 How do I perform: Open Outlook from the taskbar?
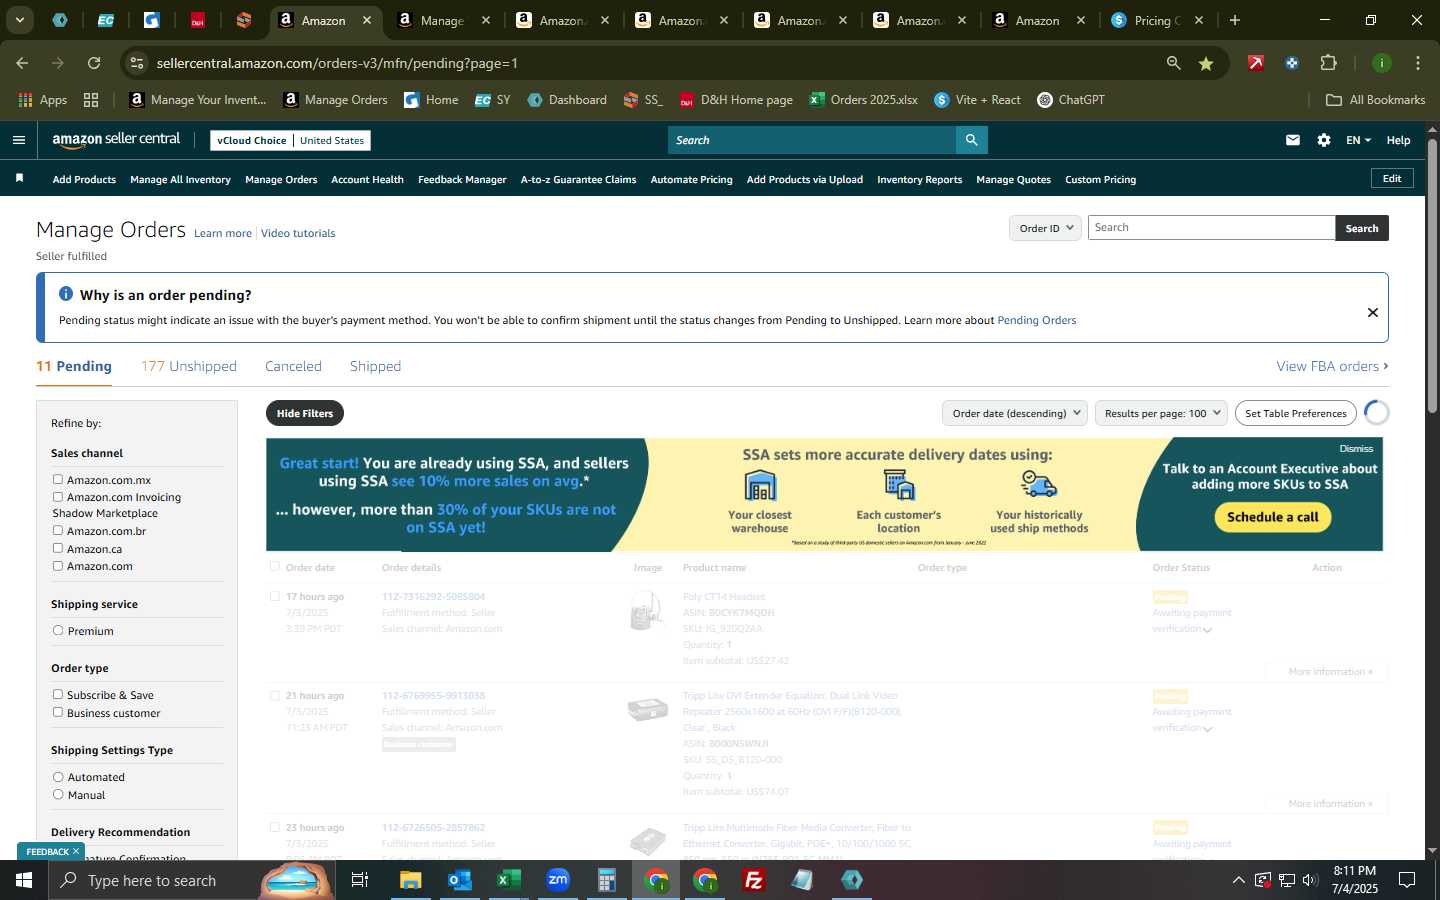tap(460, 880)
